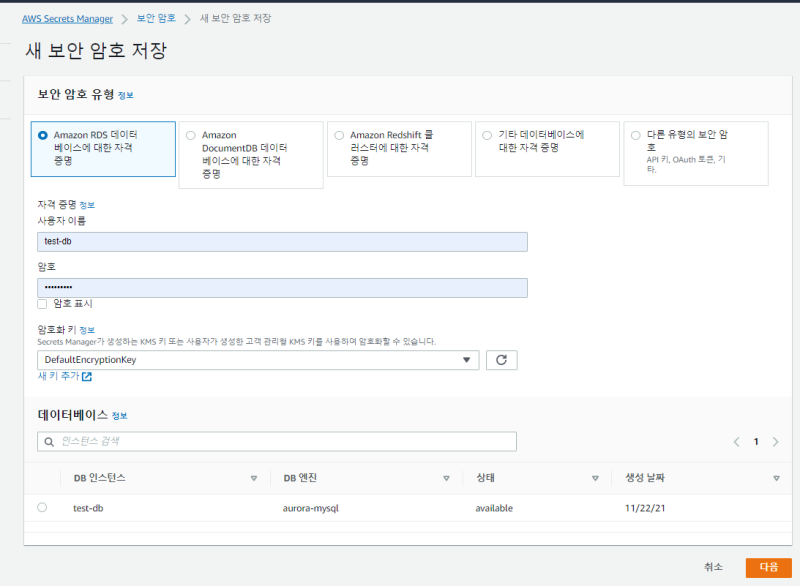Sort by 생성 날짜 column arrow
800x586 pixels.
776,478
